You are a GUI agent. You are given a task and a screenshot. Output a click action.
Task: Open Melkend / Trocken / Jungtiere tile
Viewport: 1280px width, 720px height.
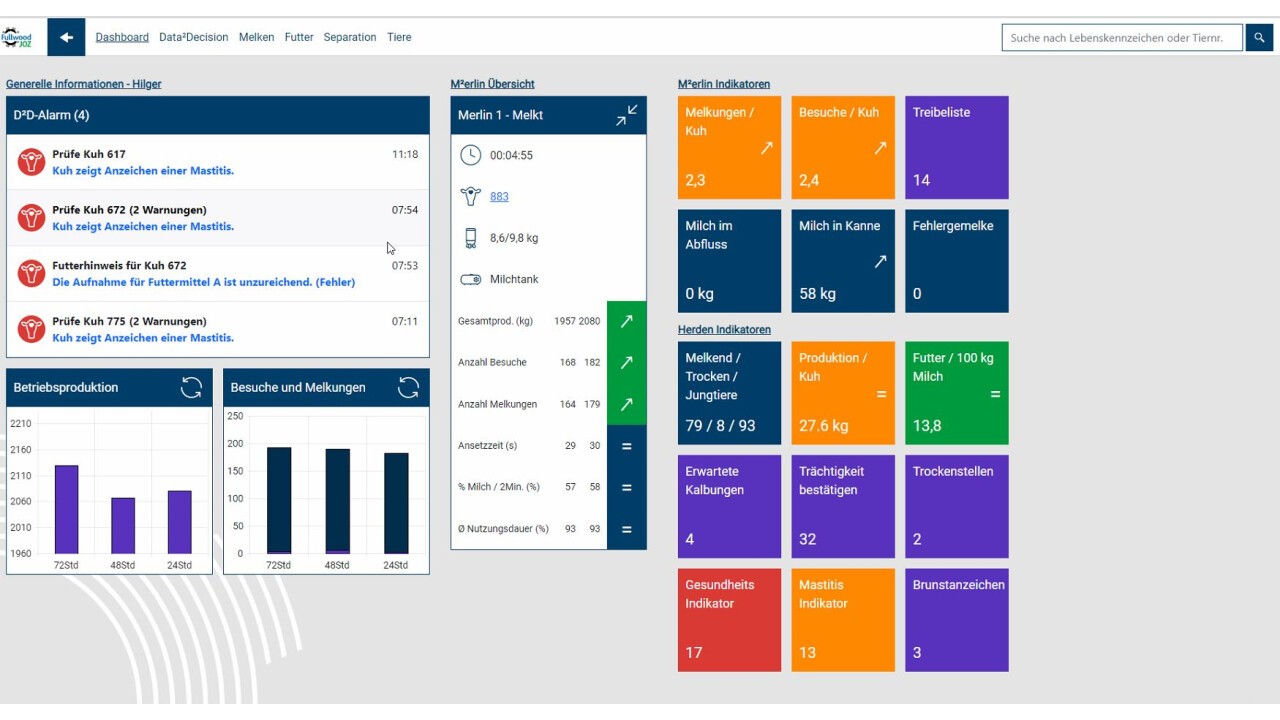tap(729, 393)
